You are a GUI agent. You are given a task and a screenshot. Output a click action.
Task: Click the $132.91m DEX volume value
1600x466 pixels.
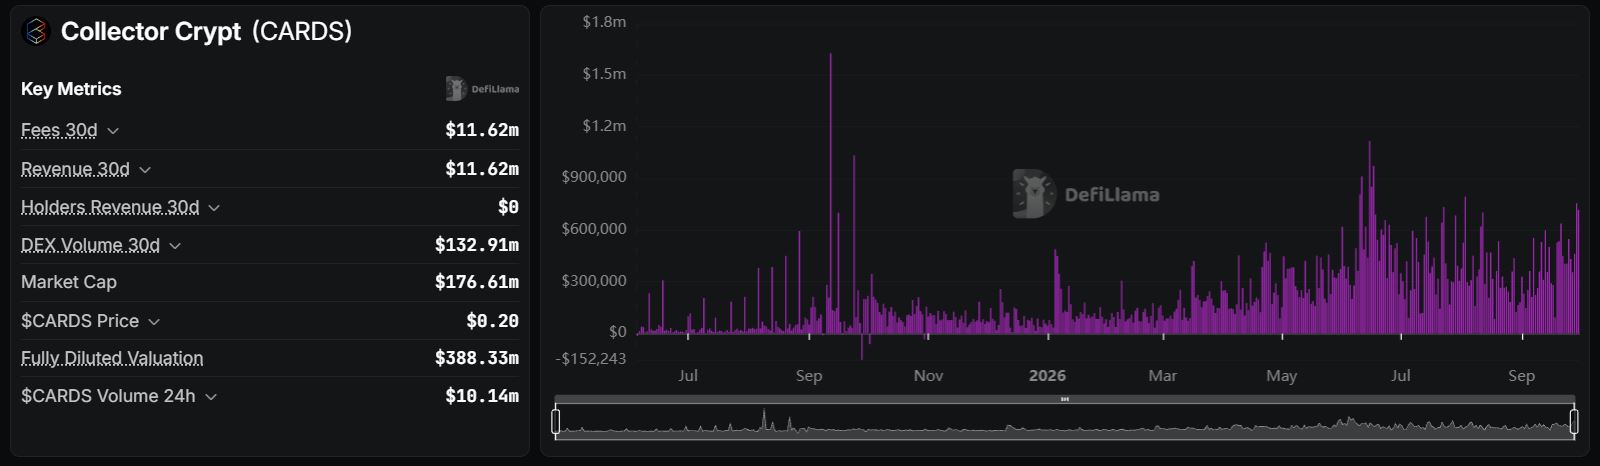(477, 245)
